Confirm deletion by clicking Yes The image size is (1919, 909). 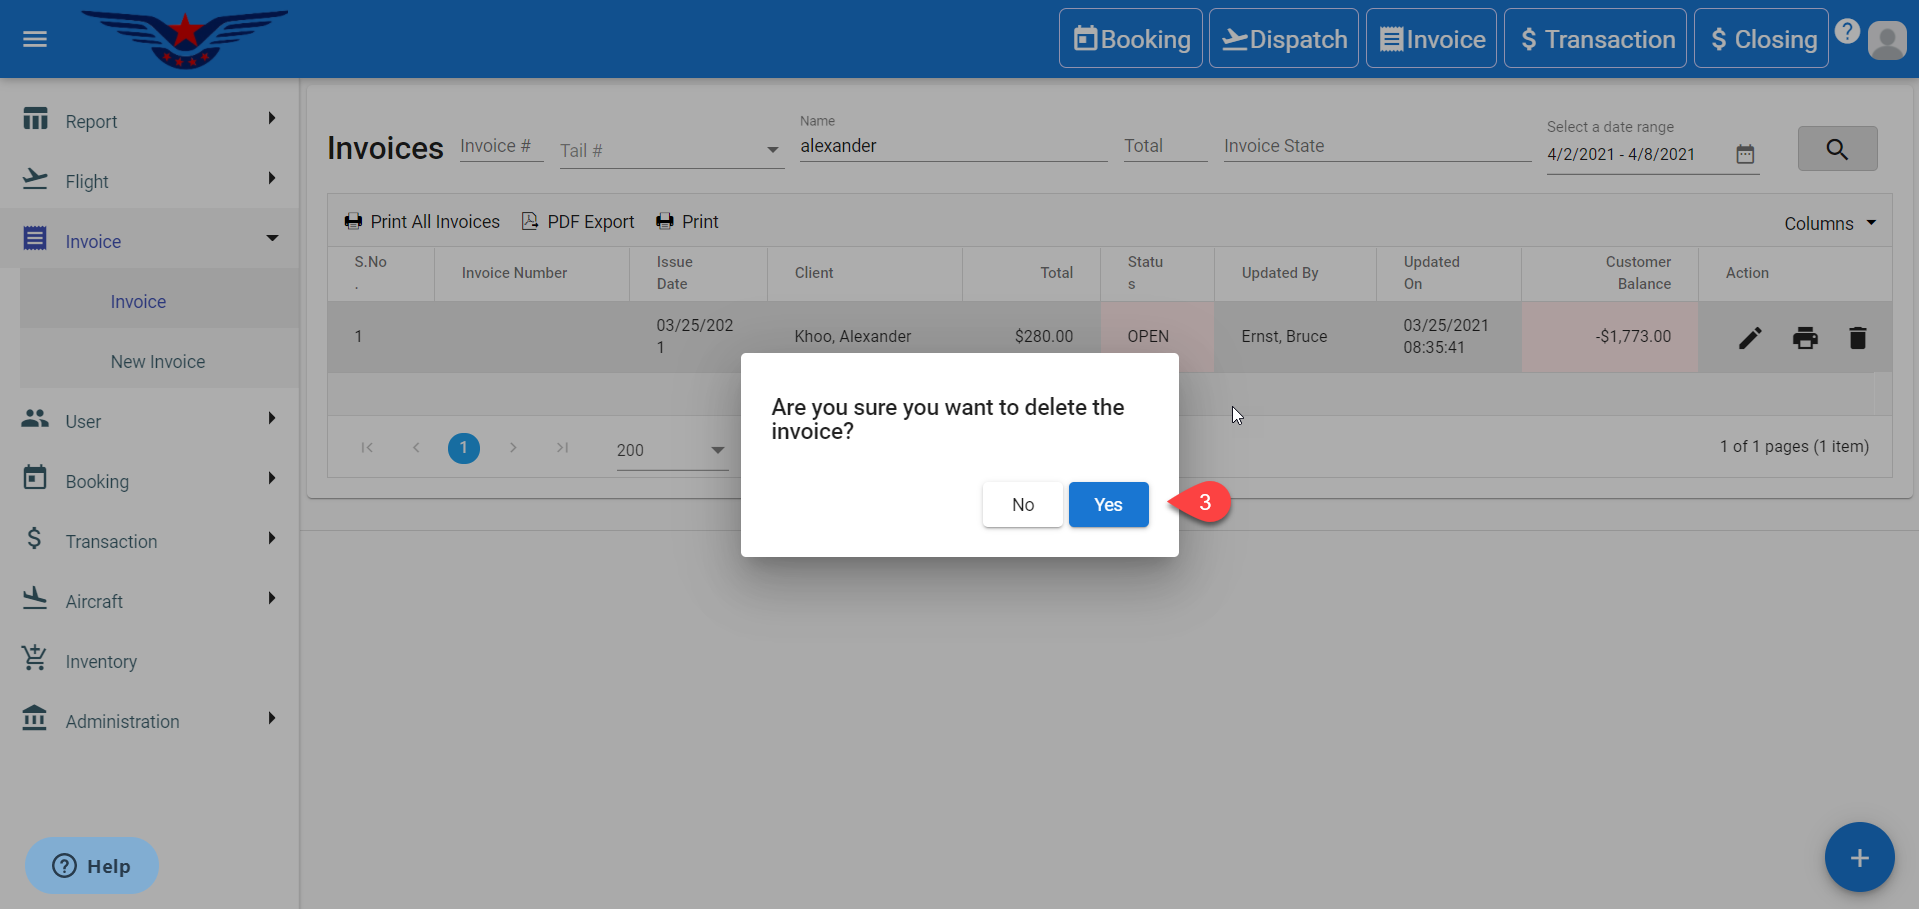point(1108,505)
